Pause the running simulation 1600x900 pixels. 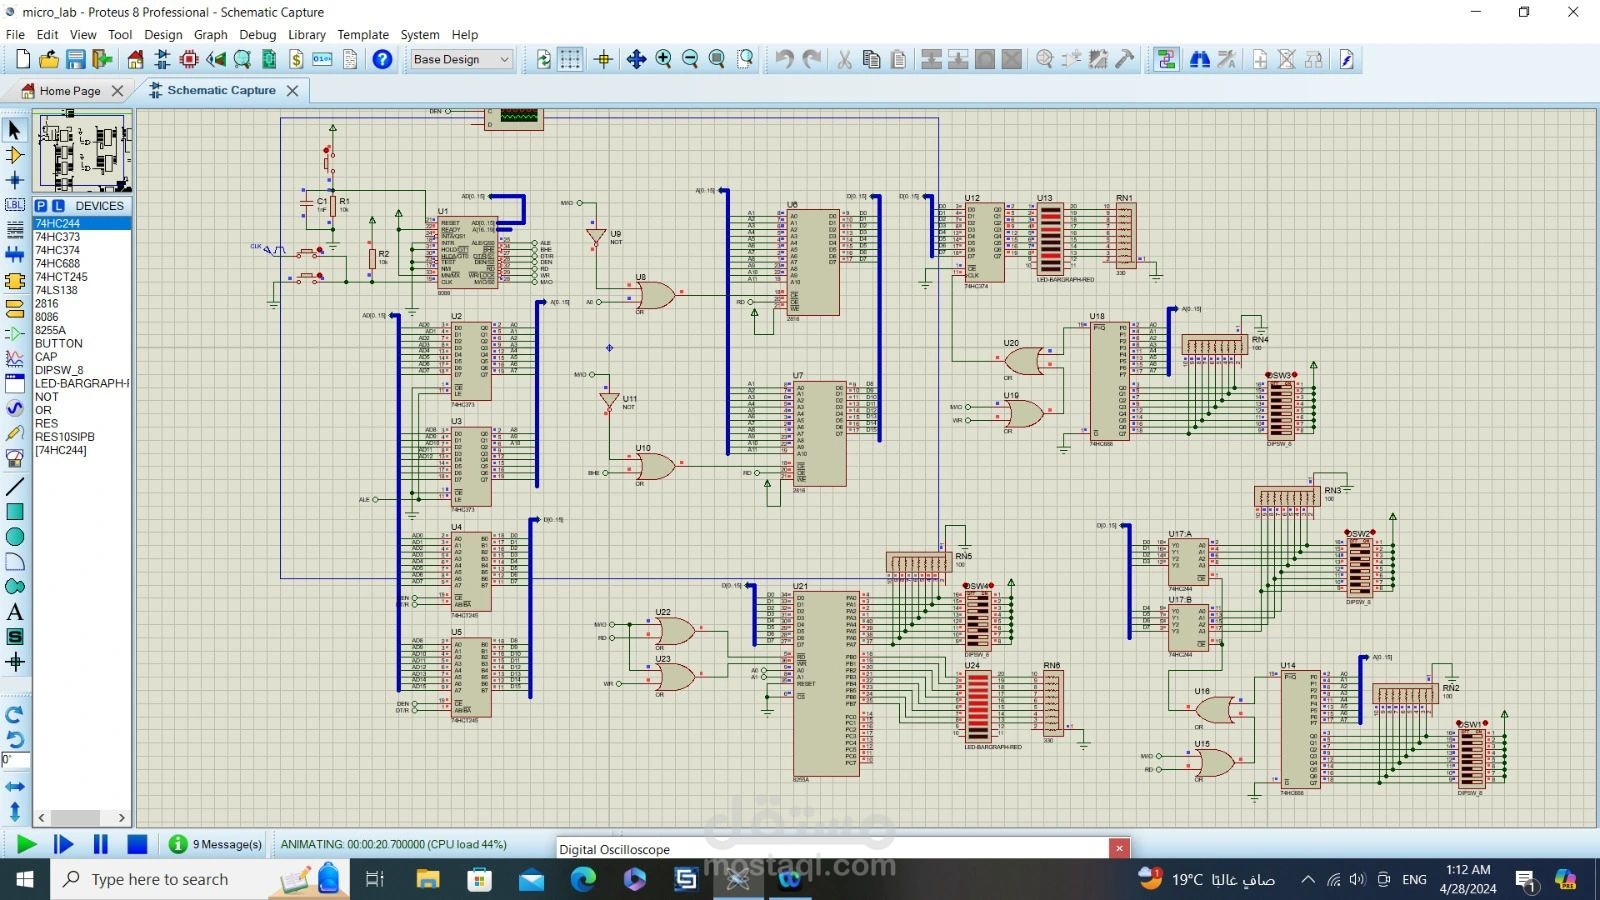coord(100,844)
